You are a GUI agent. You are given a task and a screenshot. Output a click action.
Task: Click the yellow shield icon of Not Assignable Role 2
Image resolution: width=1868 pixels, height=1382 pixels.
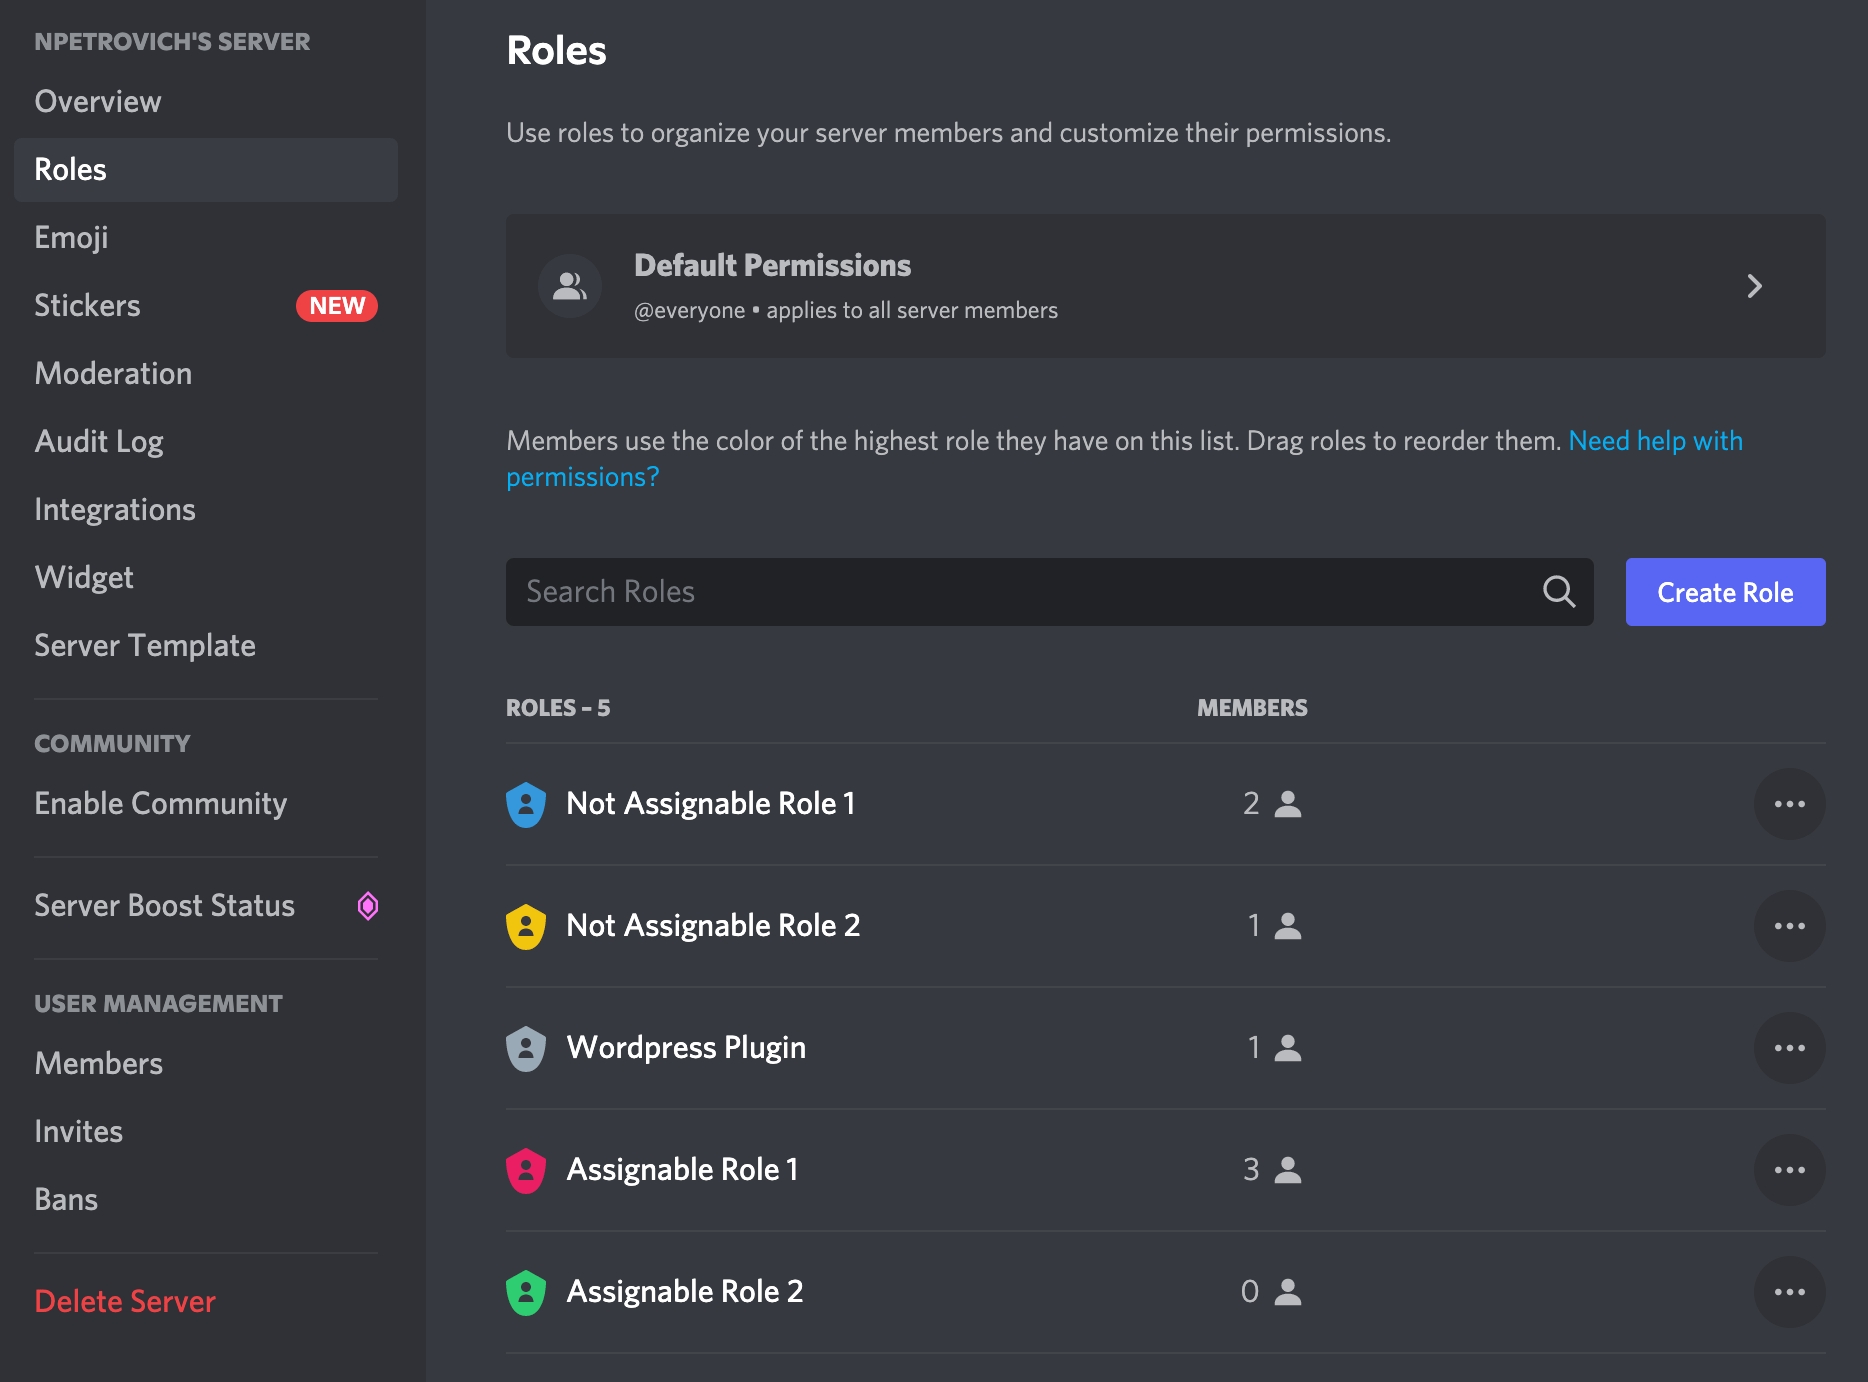point(526,926)
